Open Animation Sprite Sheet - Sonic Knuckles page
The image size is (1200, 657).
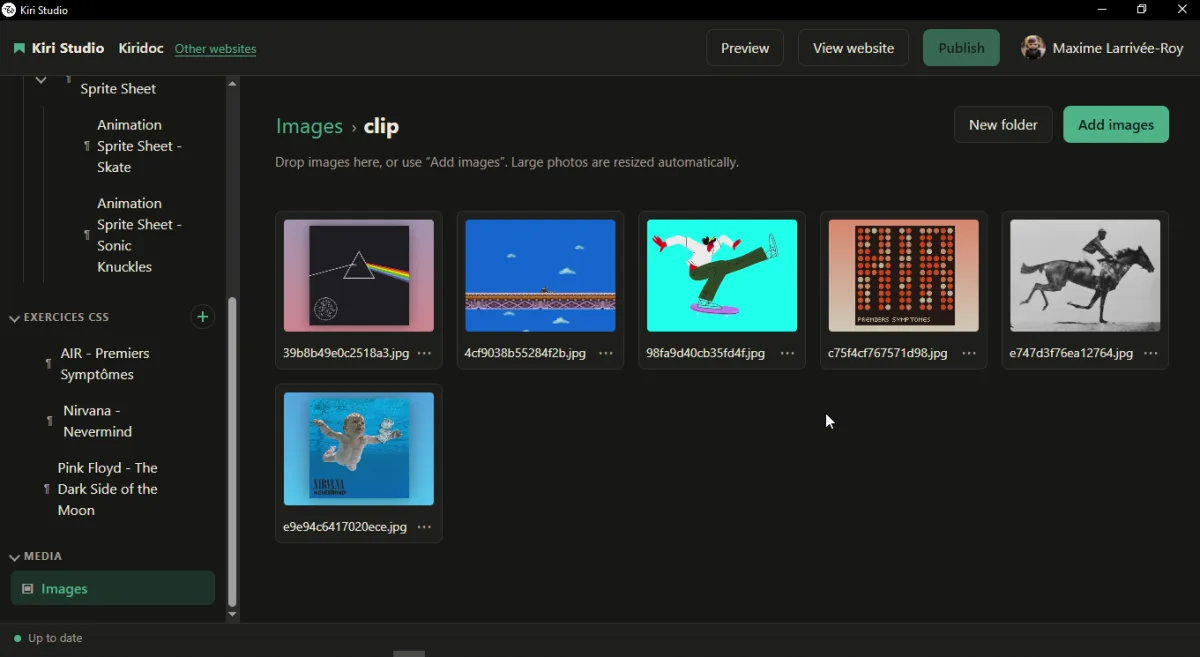tap(139, 235)
